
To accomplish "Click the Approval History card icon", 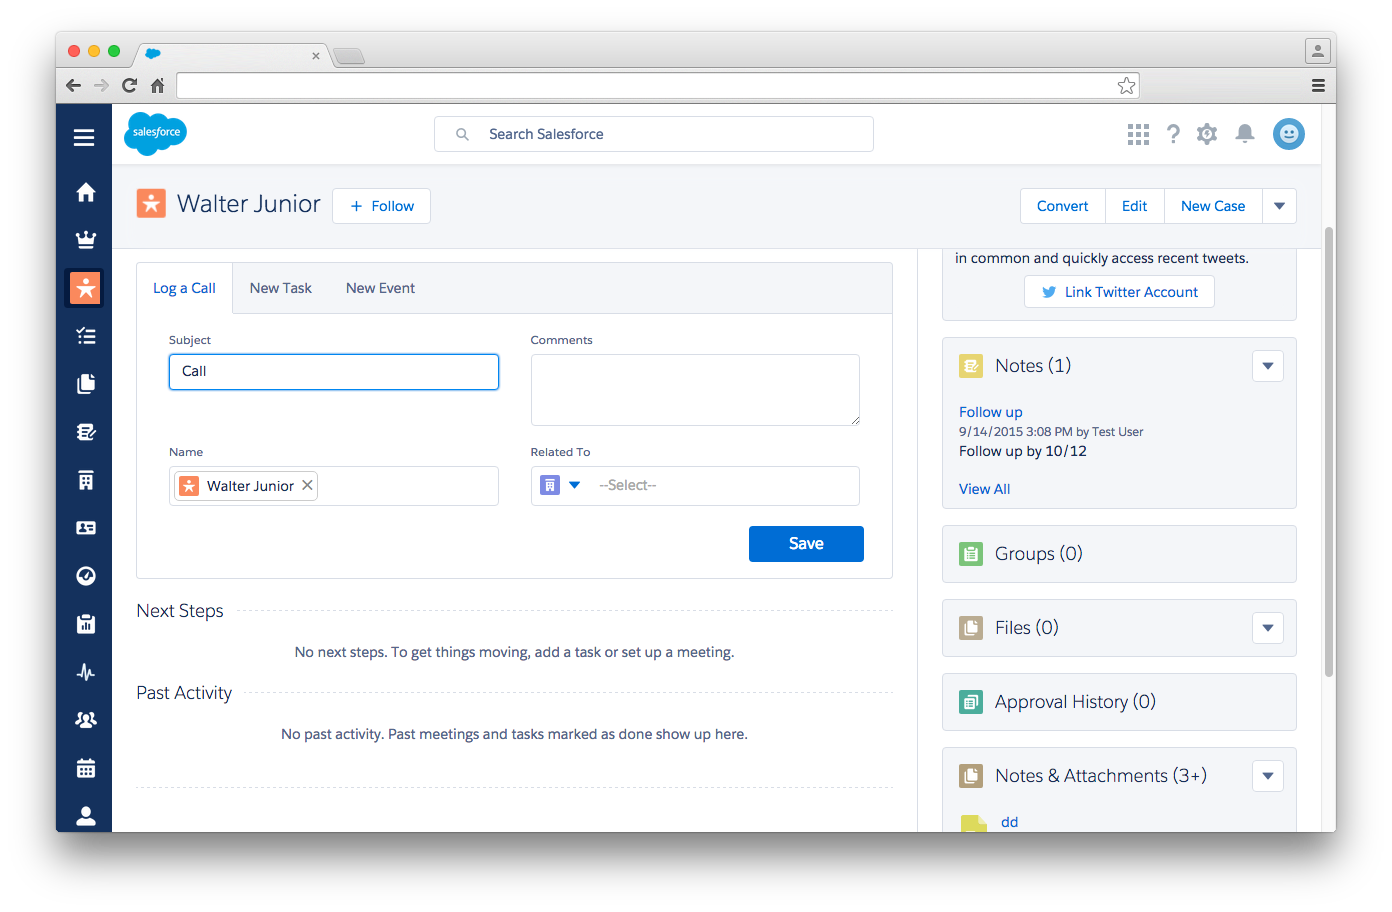I will (x=971, y=702).
